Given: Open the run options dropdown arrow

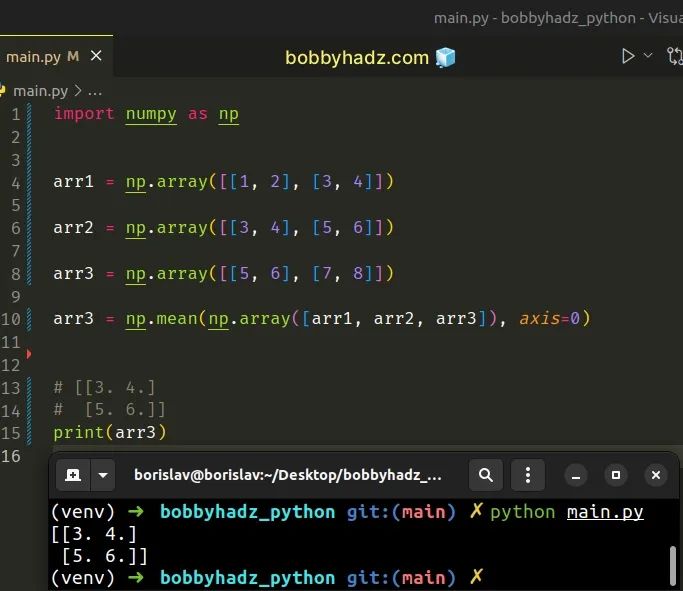Looking at the screenshot, I should pyautogui.click(x=648, y=56).
